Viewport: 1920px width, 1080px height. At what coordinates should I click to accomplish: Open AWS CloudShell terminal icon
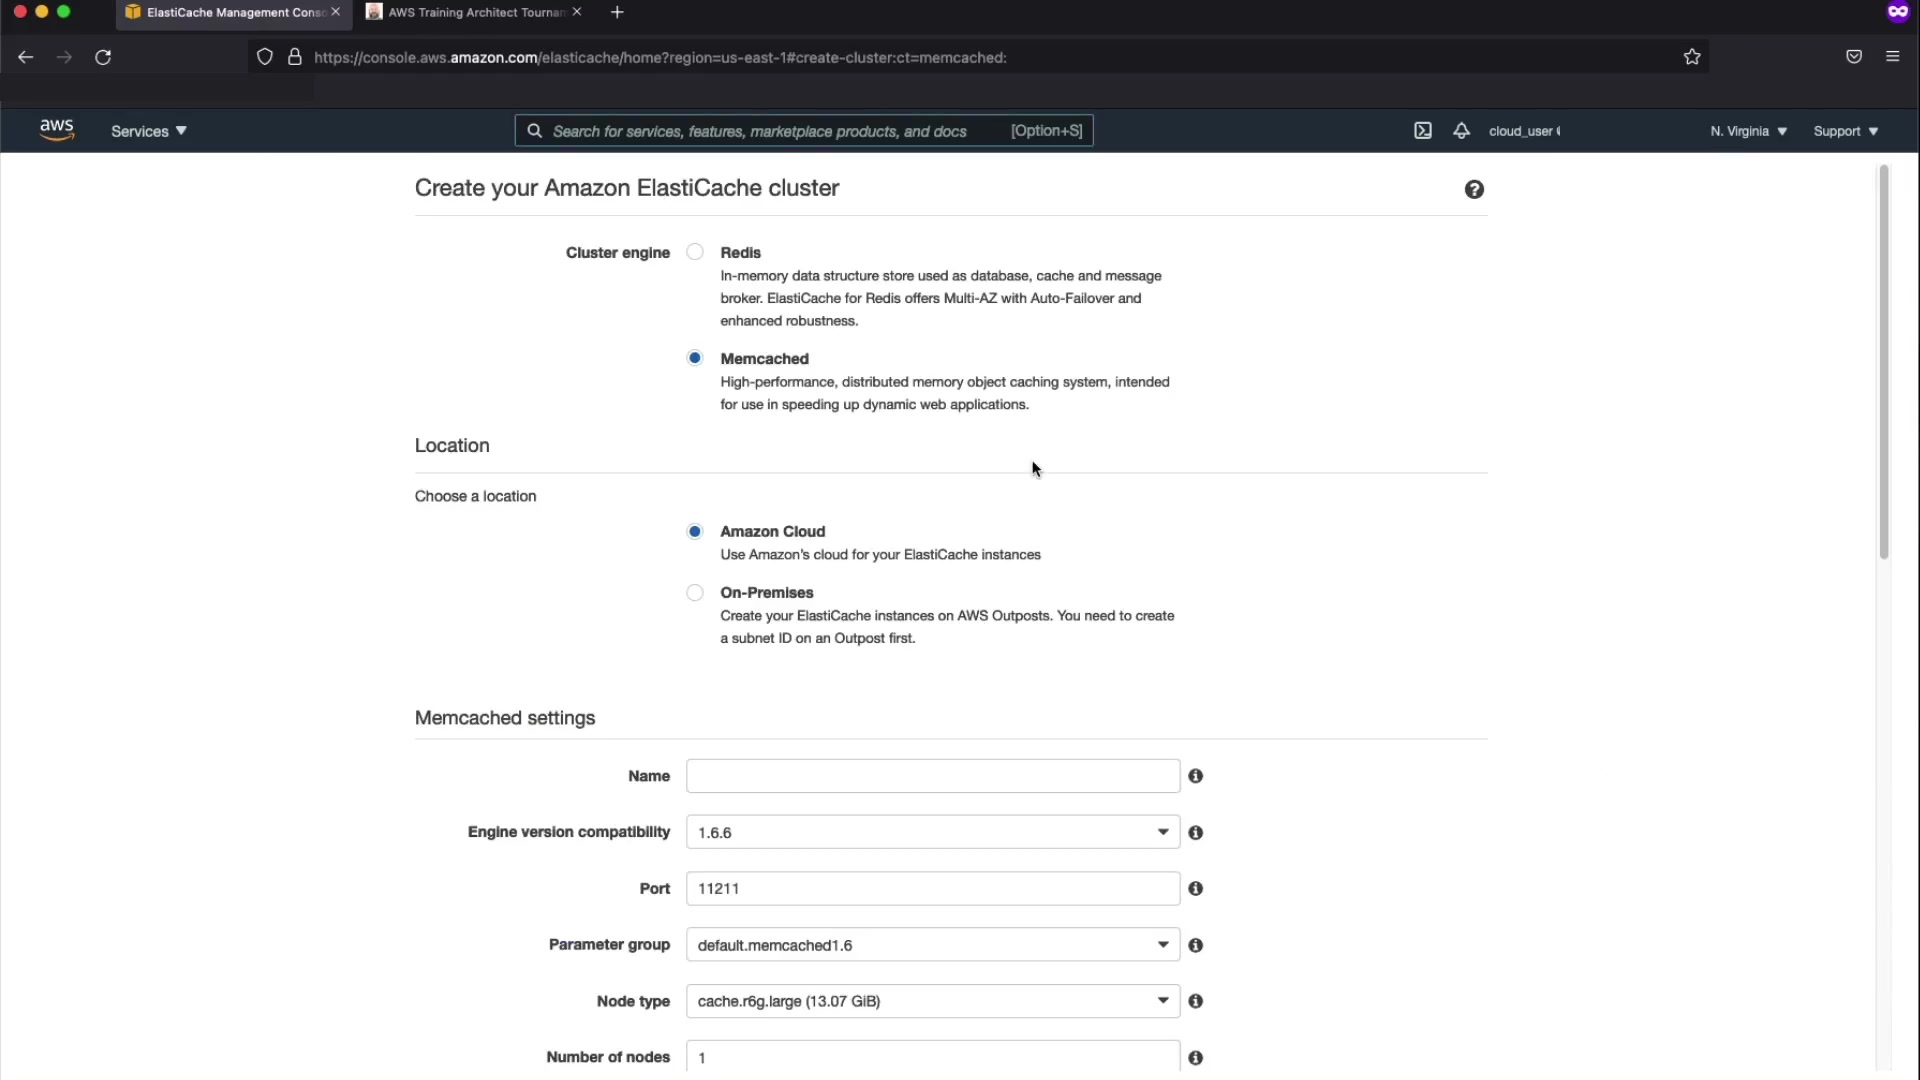(1422, 131)
